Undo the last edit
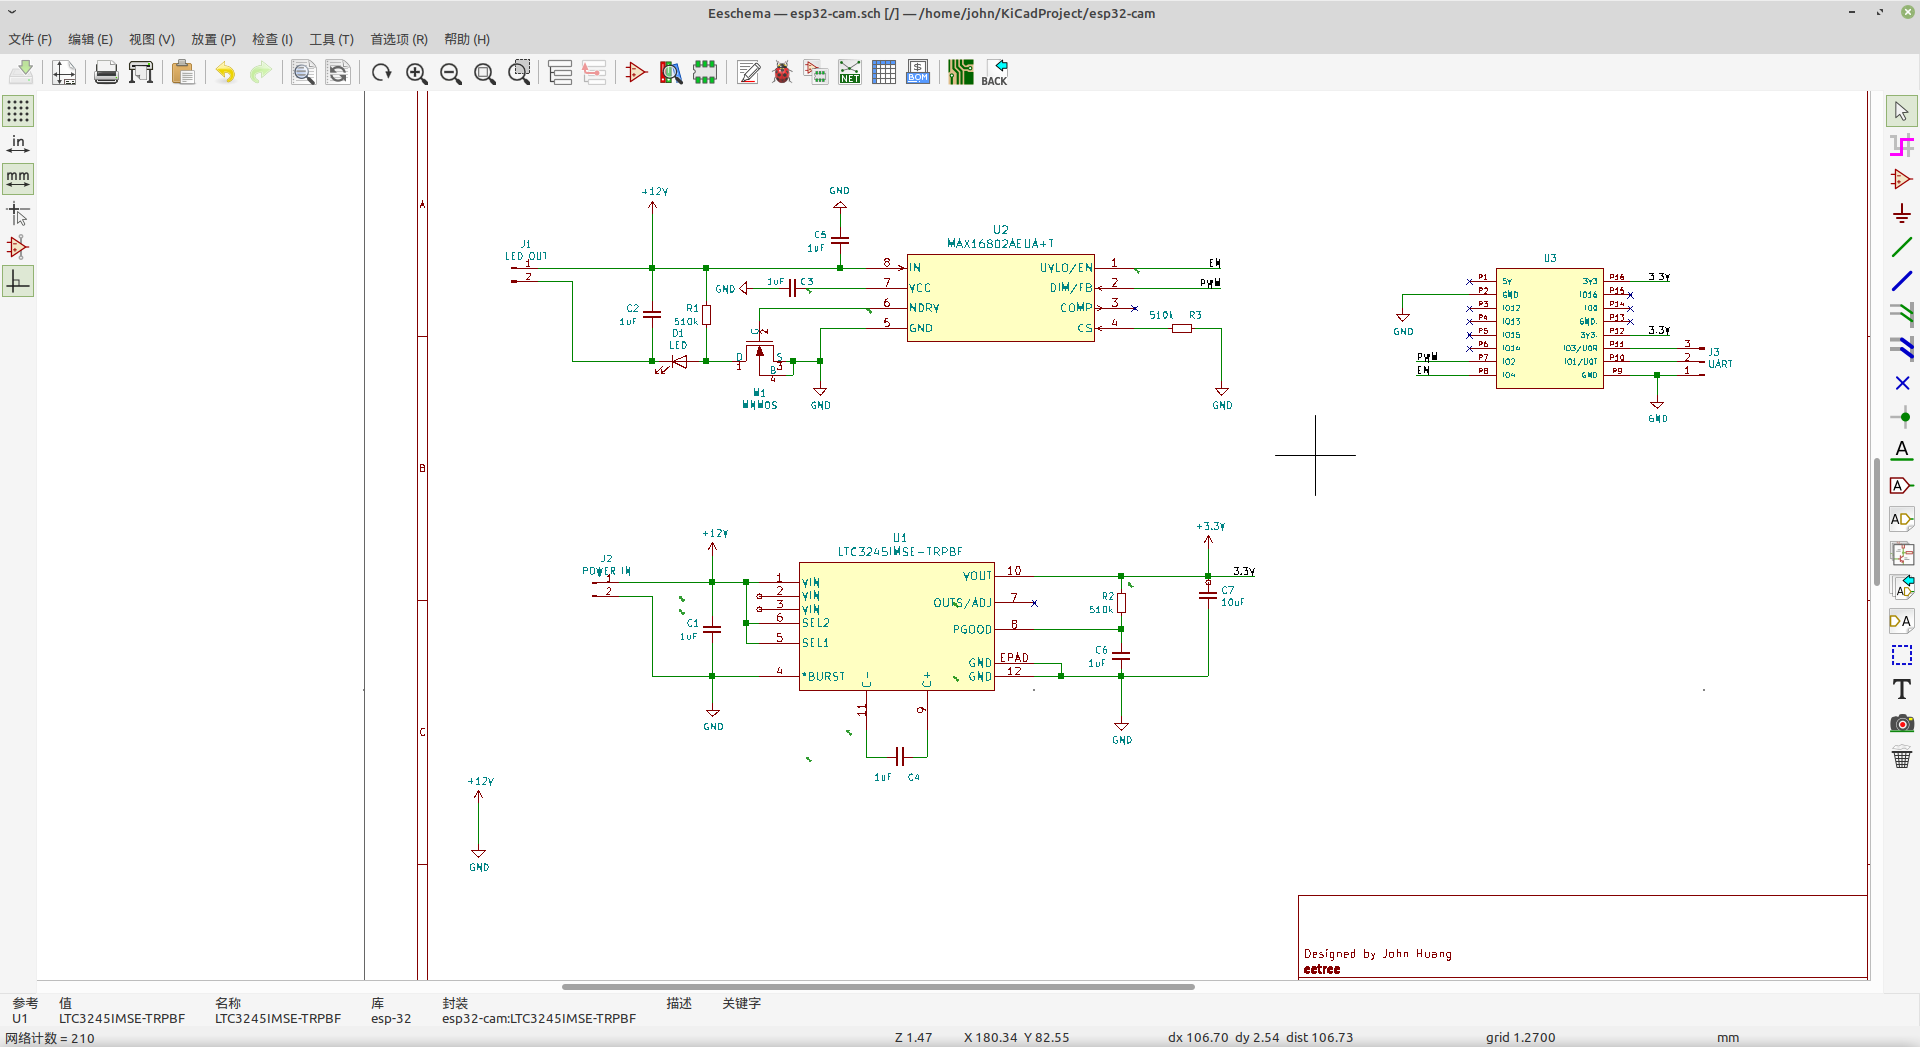 tap(226, 72)
